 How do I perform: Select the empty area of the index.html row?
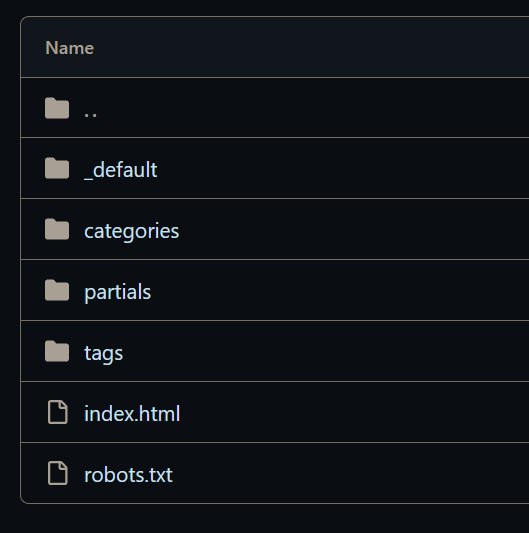tap(352, 412)
